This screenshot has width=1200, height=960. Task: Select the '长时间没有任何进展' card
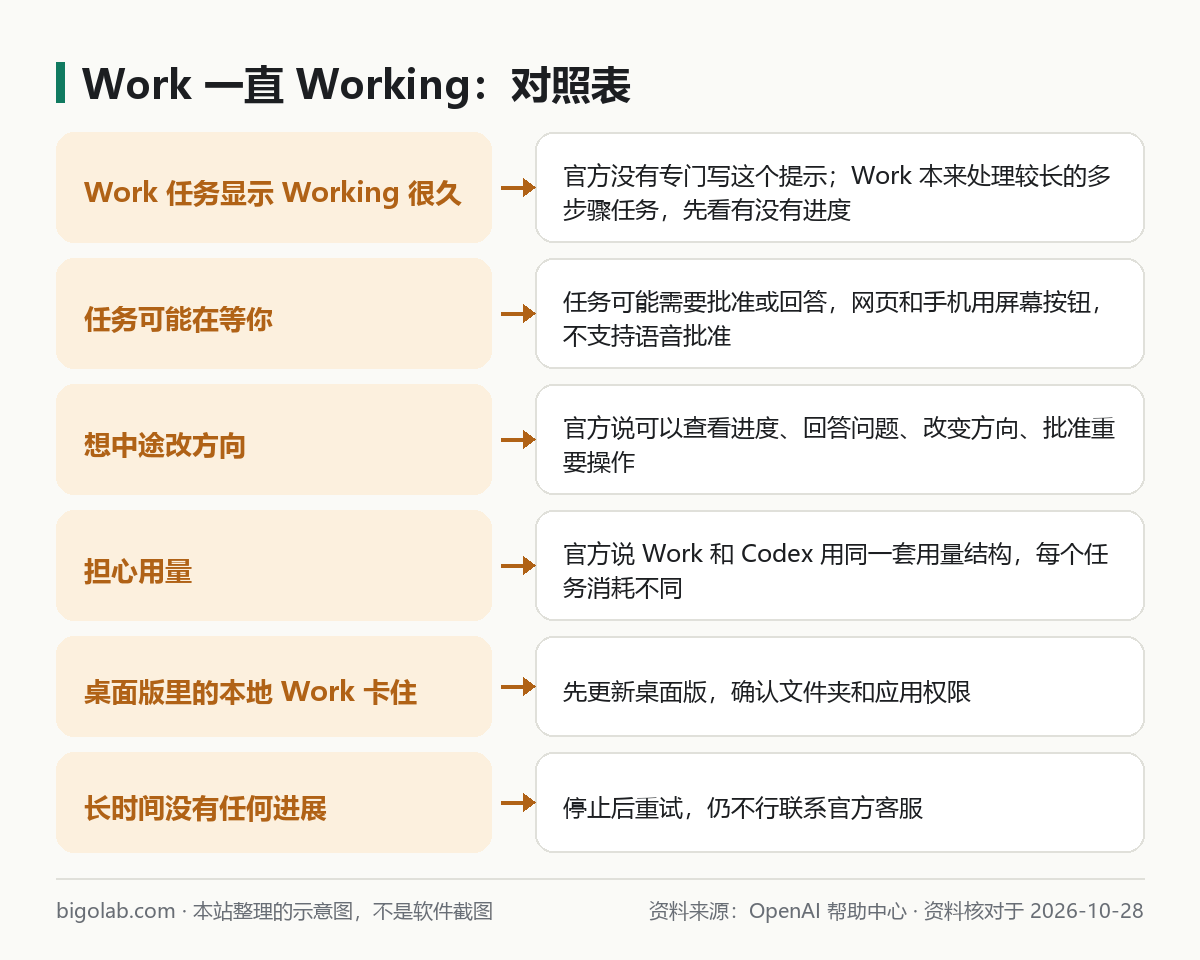(274, 802)
